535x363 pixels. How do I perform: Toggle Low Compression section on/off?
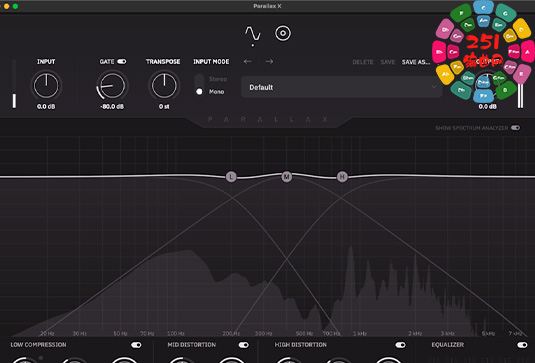tap(136, 345)
